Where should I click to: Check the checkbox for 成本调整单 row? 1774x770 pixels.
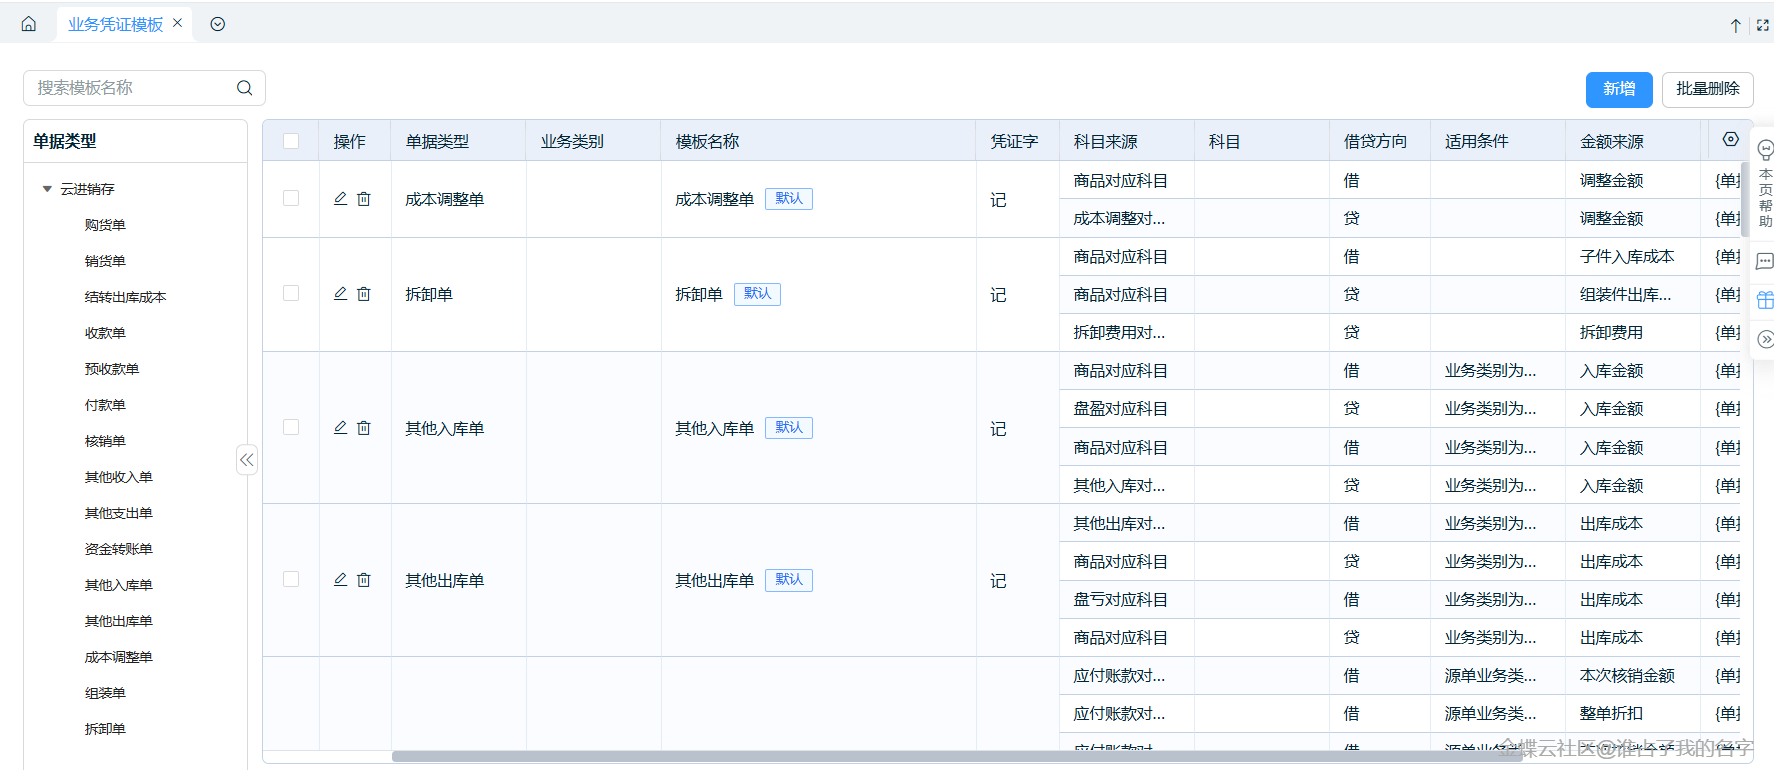click(x=291, y=199)
